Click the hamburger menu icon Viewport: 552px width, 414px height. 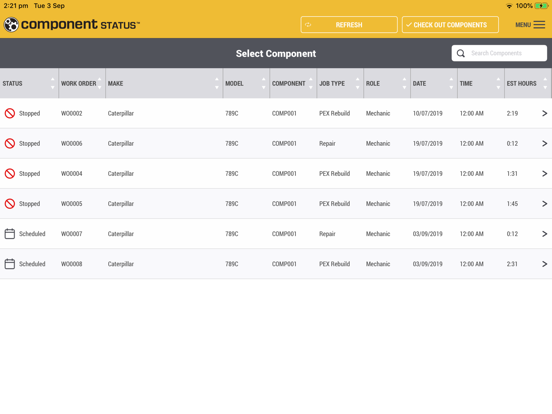click(x=539, y=25)
